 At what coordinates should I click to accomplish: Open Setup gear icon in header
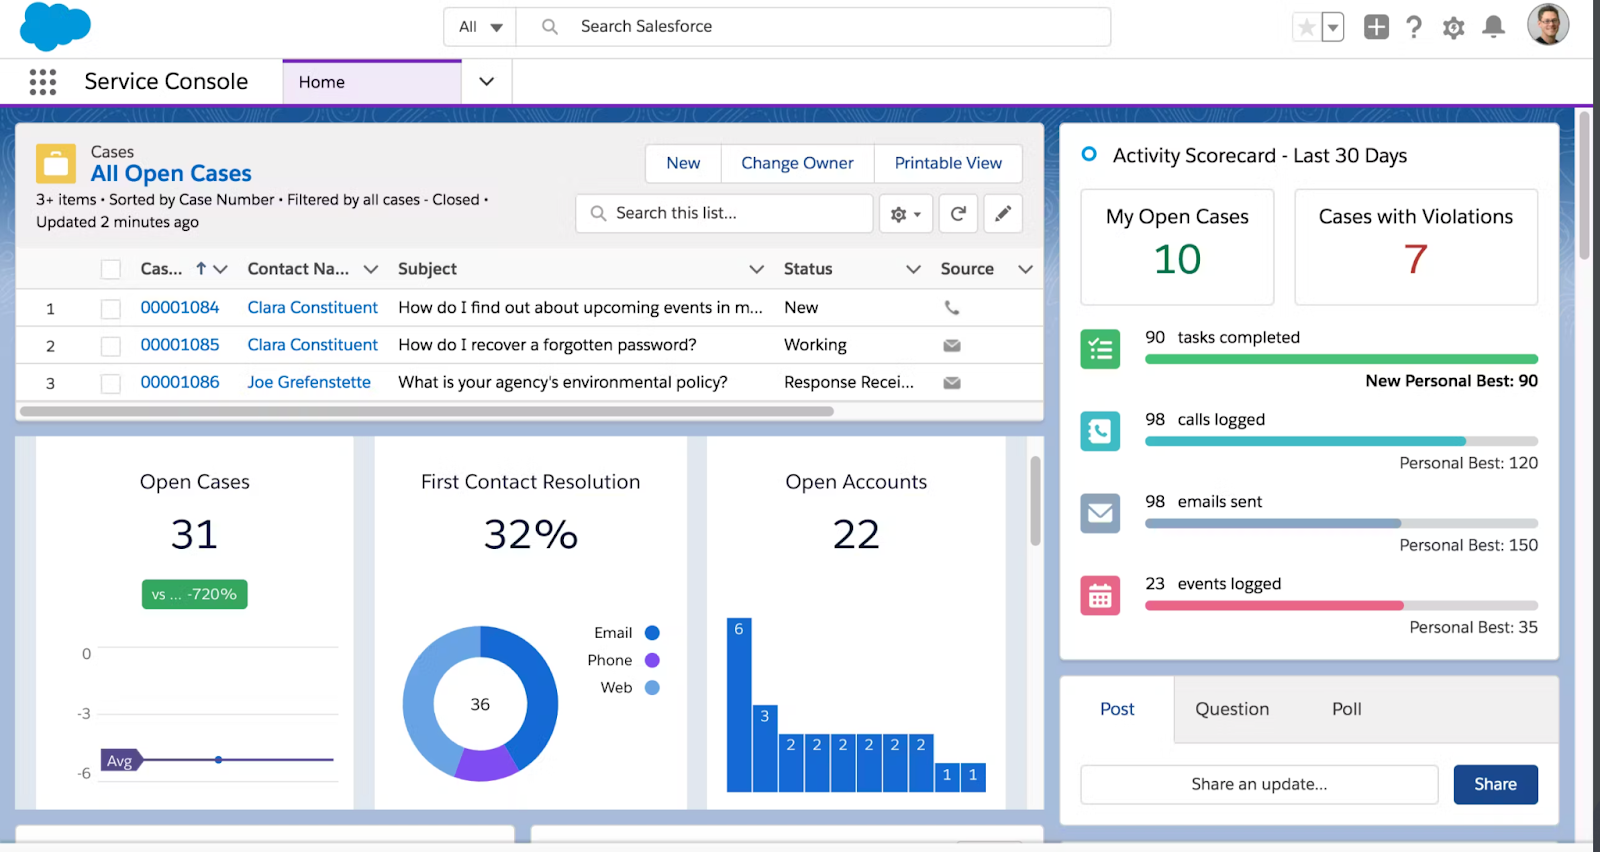[1453, 28]
